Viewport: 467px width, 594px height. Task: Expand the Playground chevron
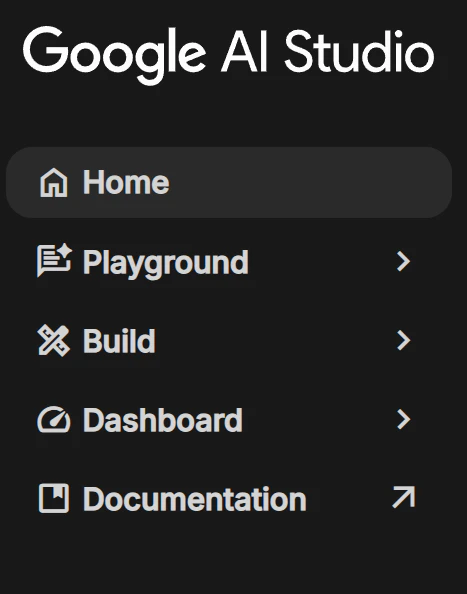coord(403,261)
